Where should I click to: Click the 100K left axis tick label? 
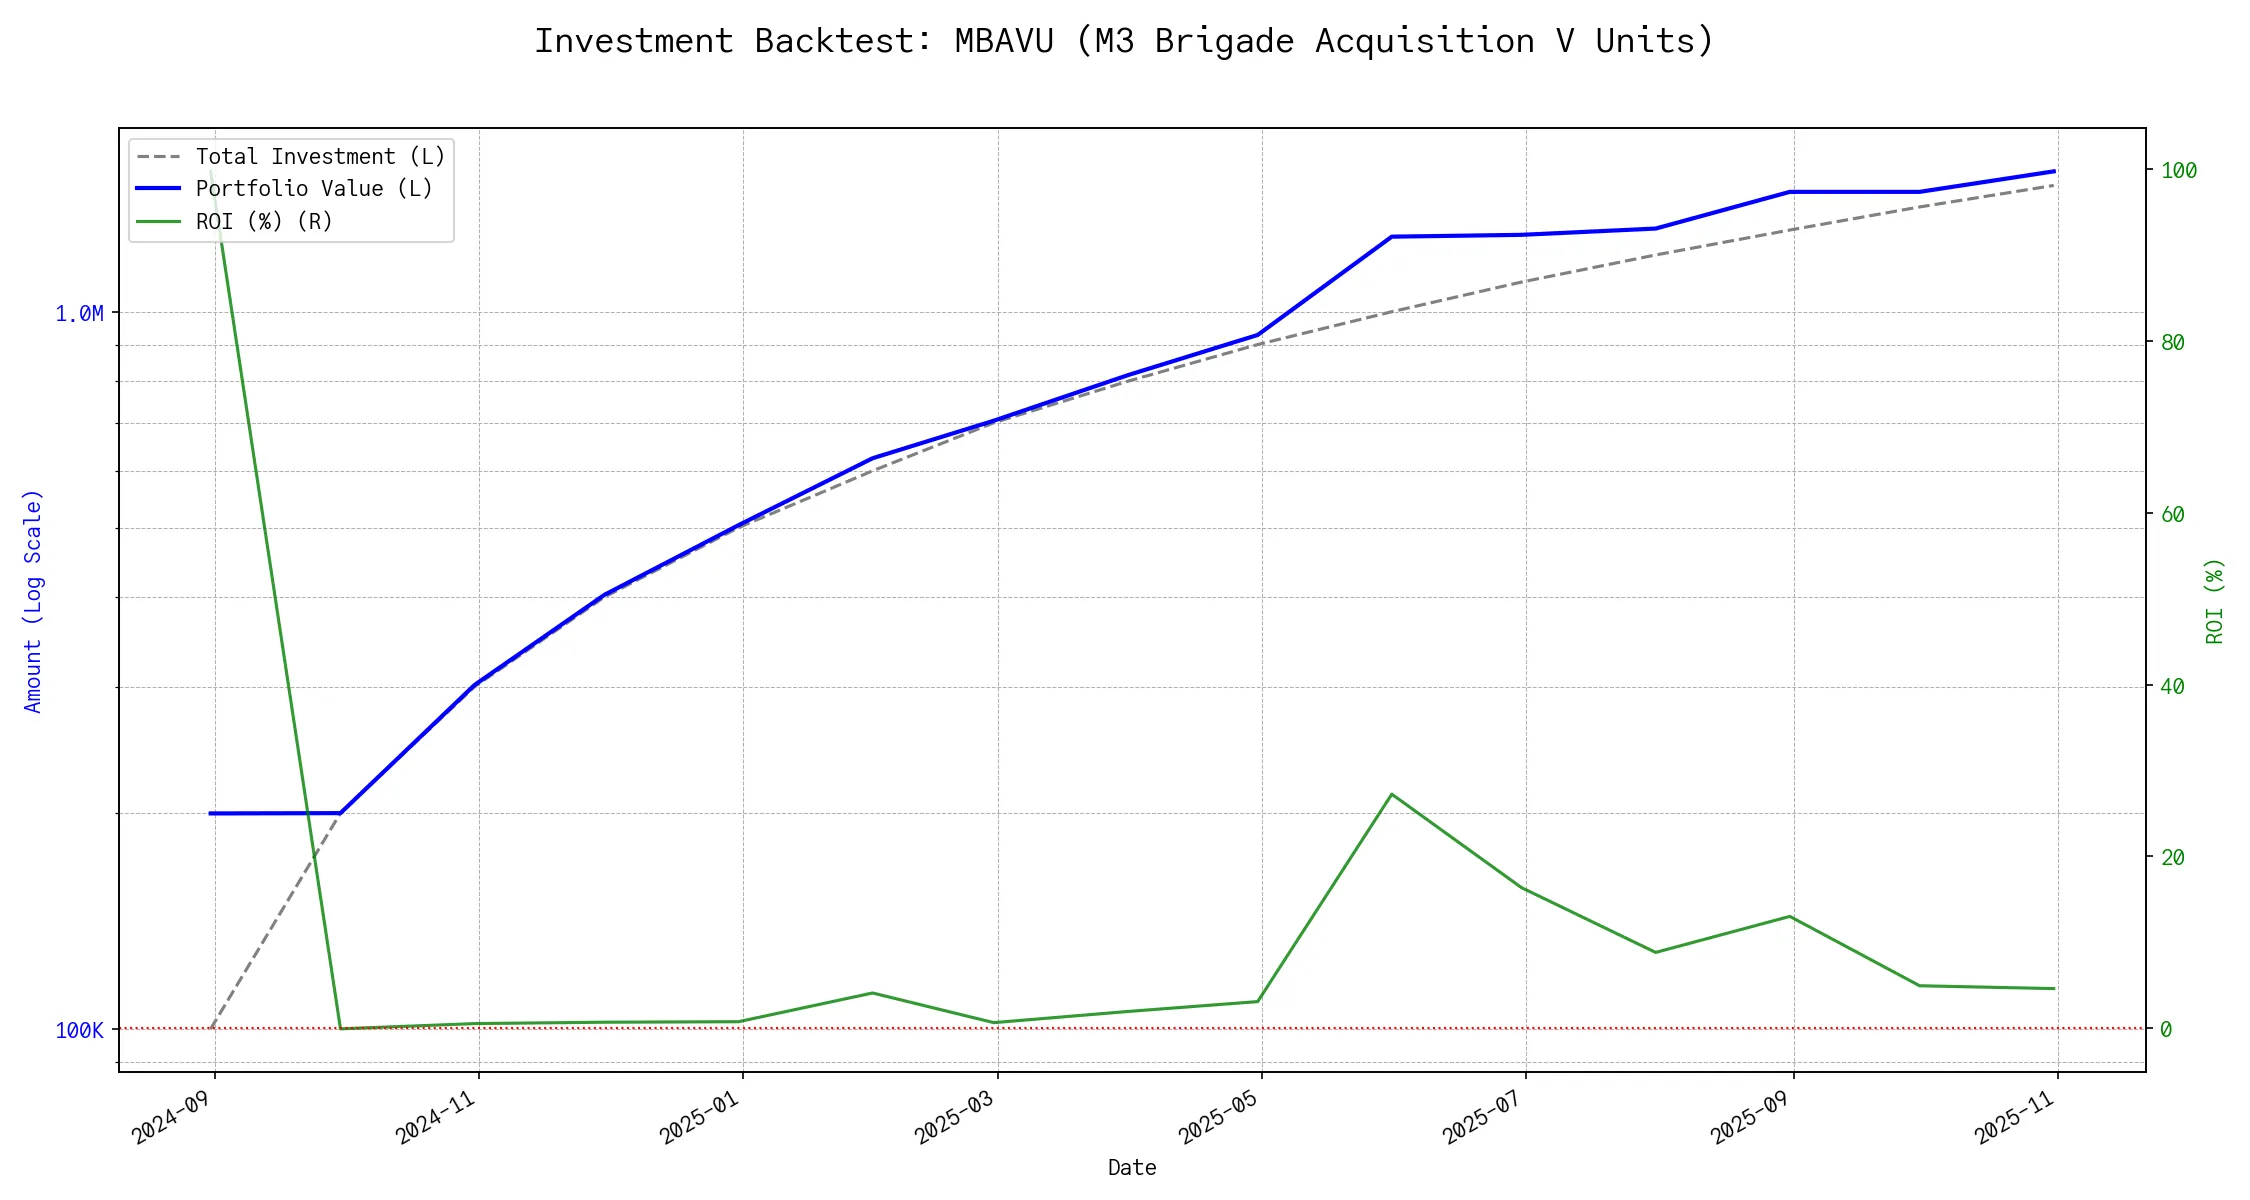point(79,1030)
